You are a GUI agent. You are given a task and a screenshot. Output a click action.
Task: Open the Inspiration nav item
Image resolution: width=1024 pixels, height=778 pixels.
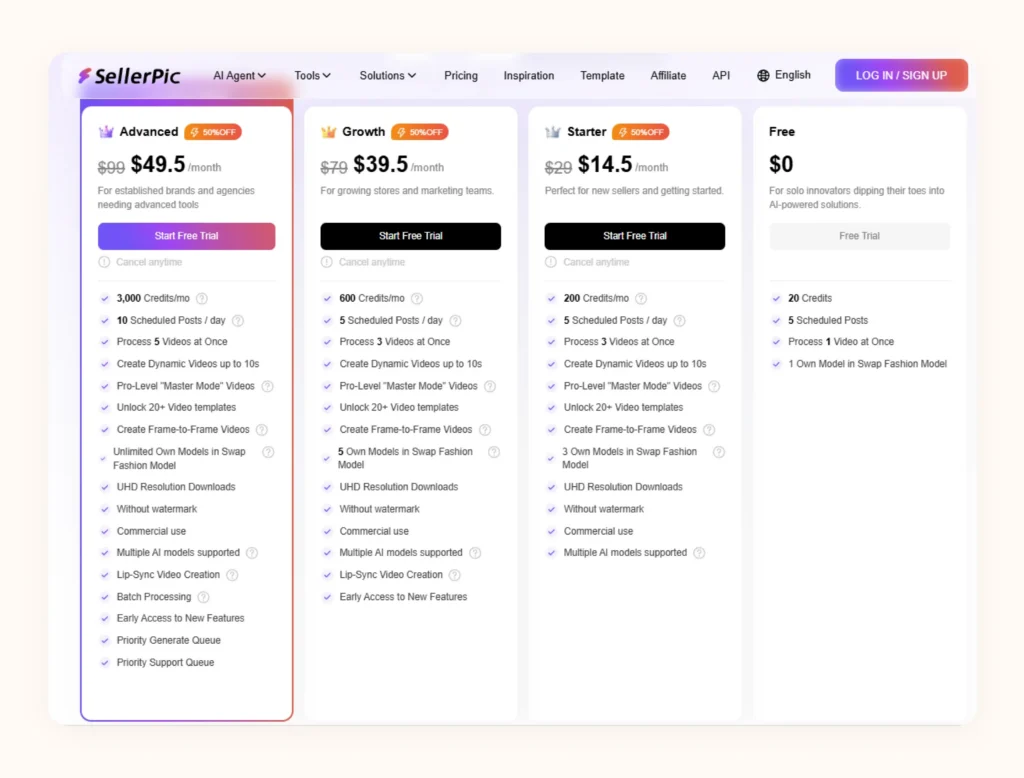[x=528, y=76]
